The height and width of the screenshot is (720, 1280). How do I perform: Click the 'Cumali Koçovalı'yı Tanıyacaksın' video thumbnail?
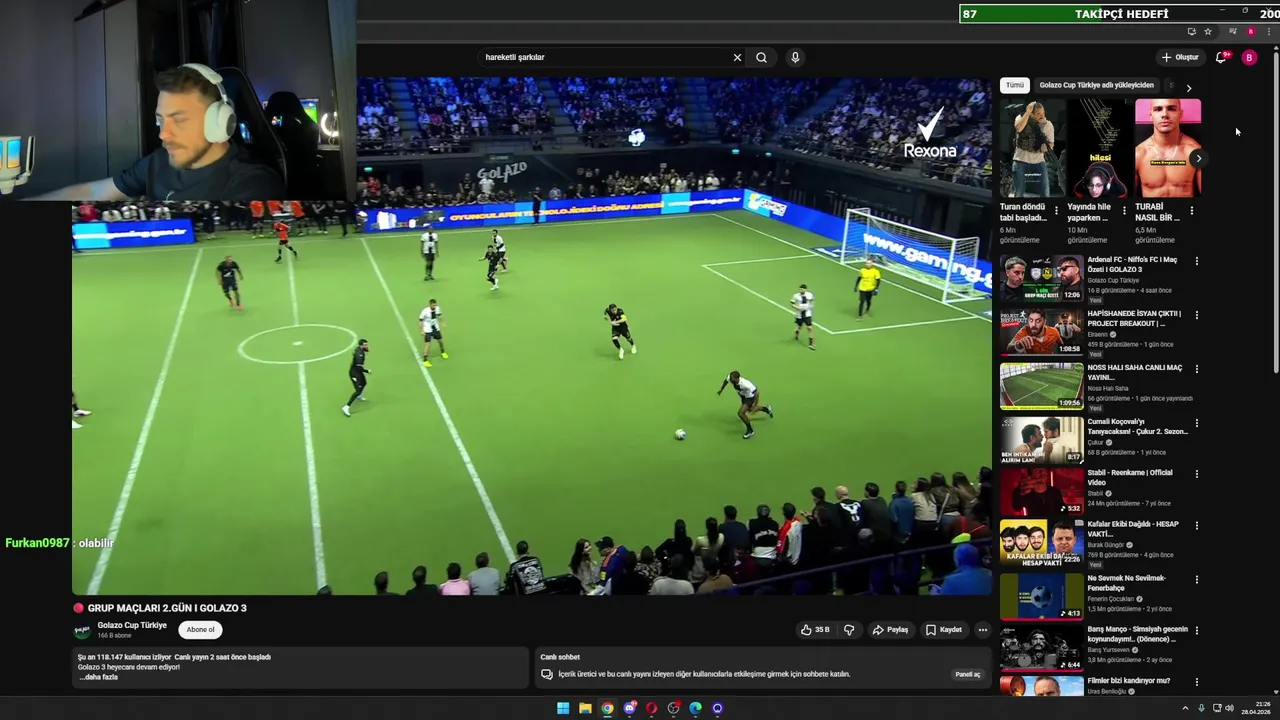pyautogui.click(x=1041, y=439)
